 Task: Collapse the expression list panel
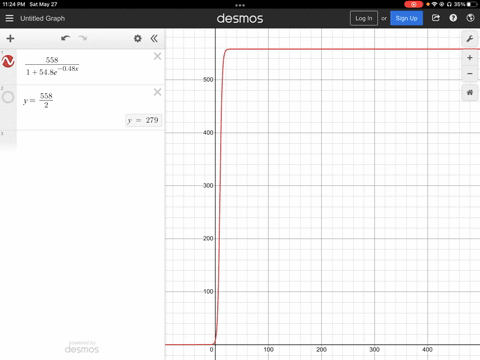click(154, 39)
